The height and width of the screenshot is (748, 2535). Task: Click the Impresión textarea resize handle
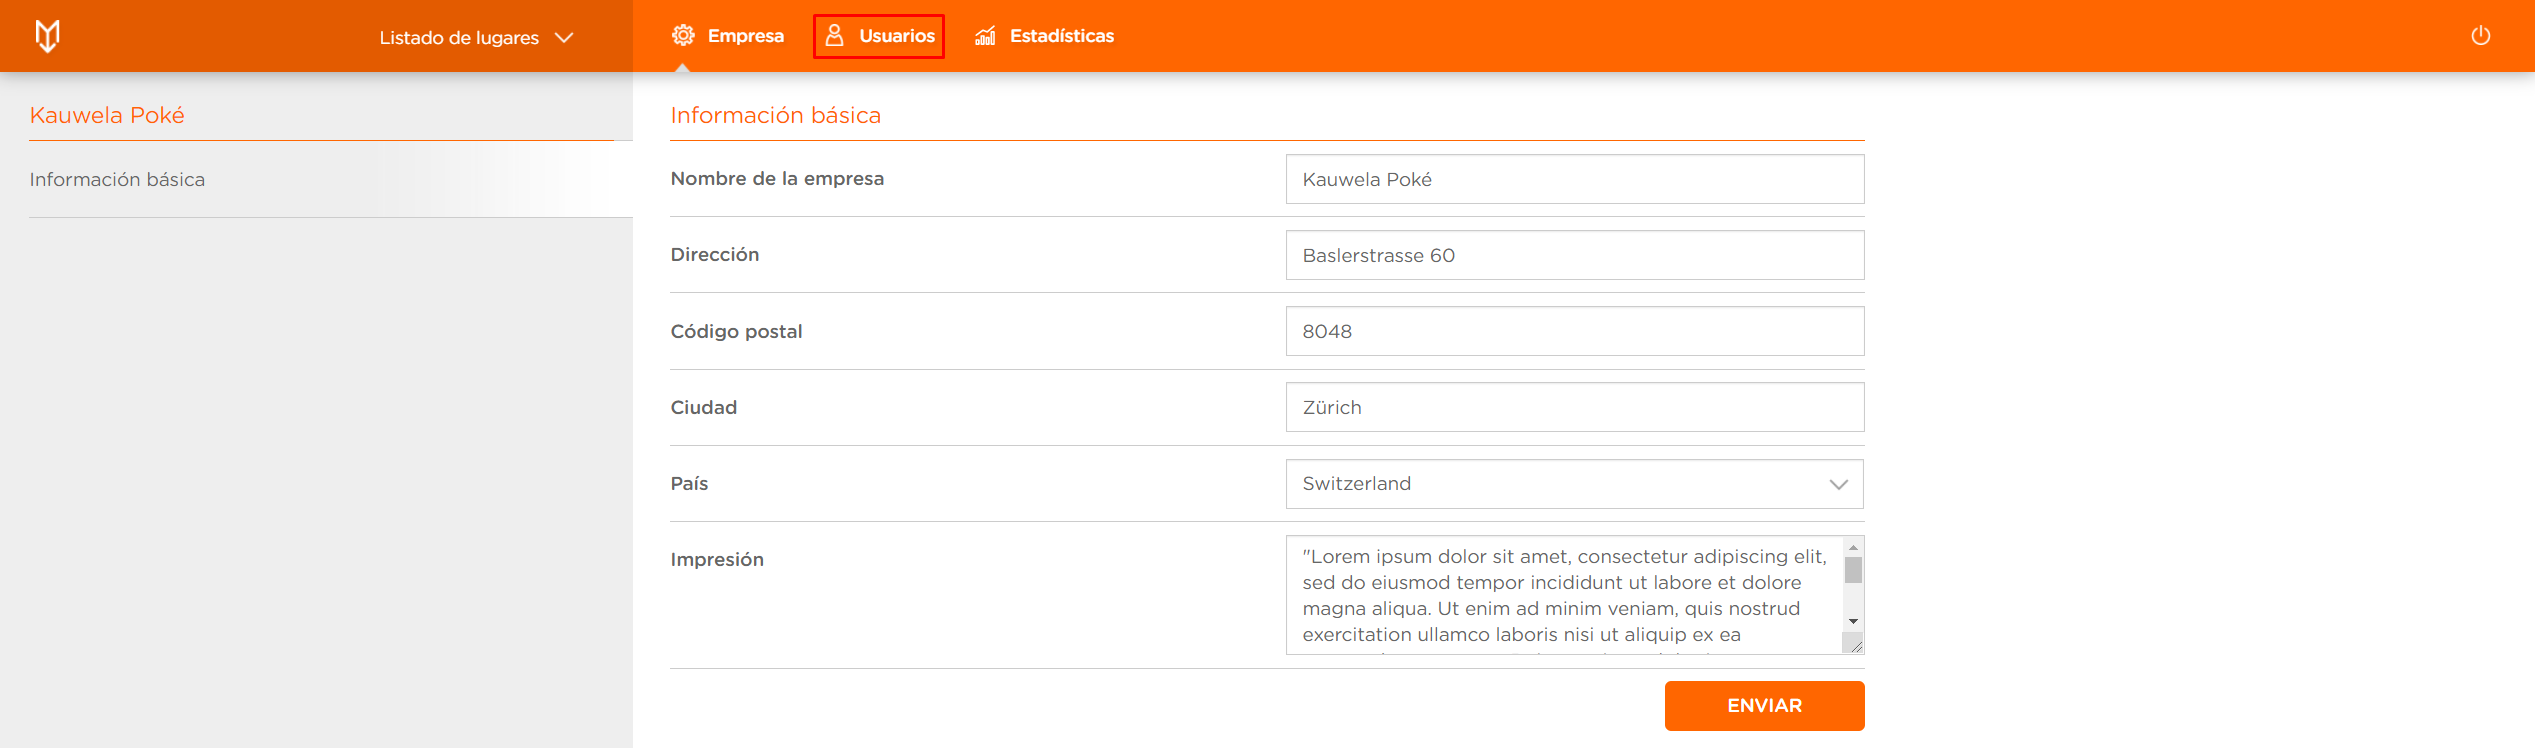tap(1855, 645)
